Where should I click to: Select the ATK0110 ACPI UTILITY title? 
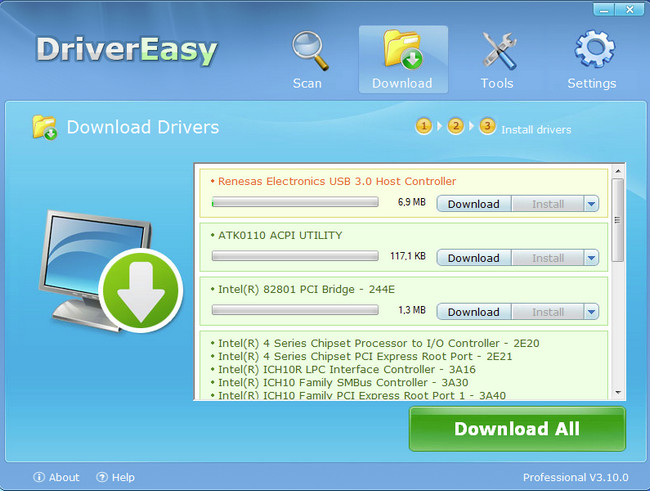coord(280,235)
